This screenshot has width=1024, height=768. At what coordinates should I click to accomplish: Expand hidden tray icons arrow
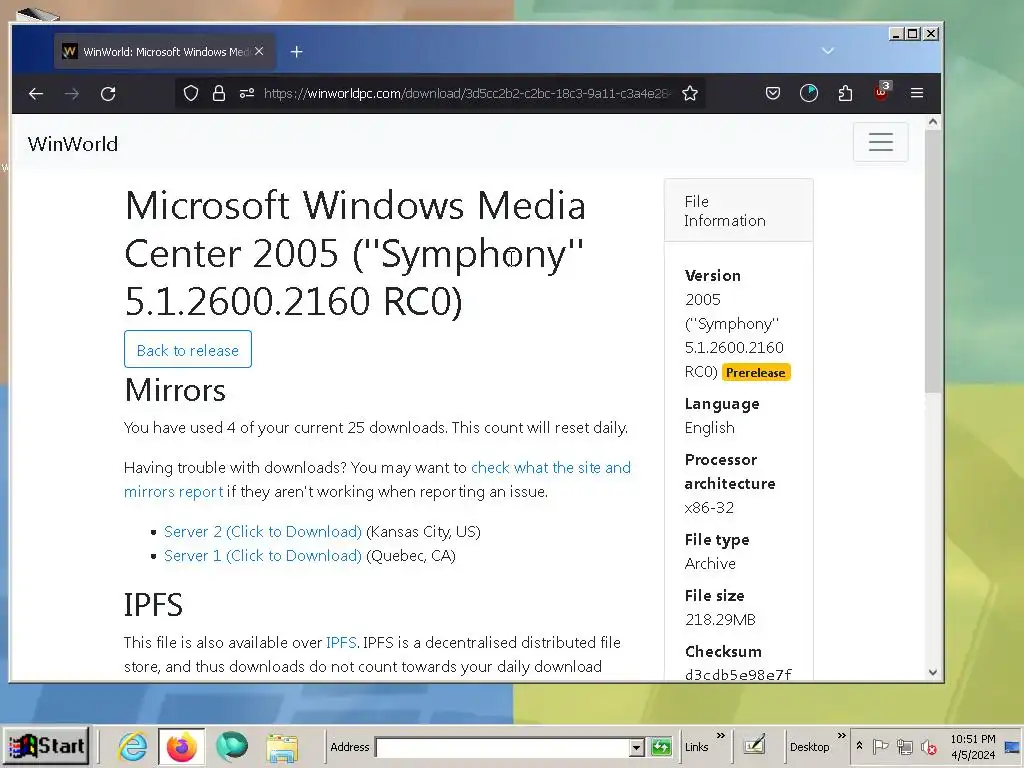860,745
